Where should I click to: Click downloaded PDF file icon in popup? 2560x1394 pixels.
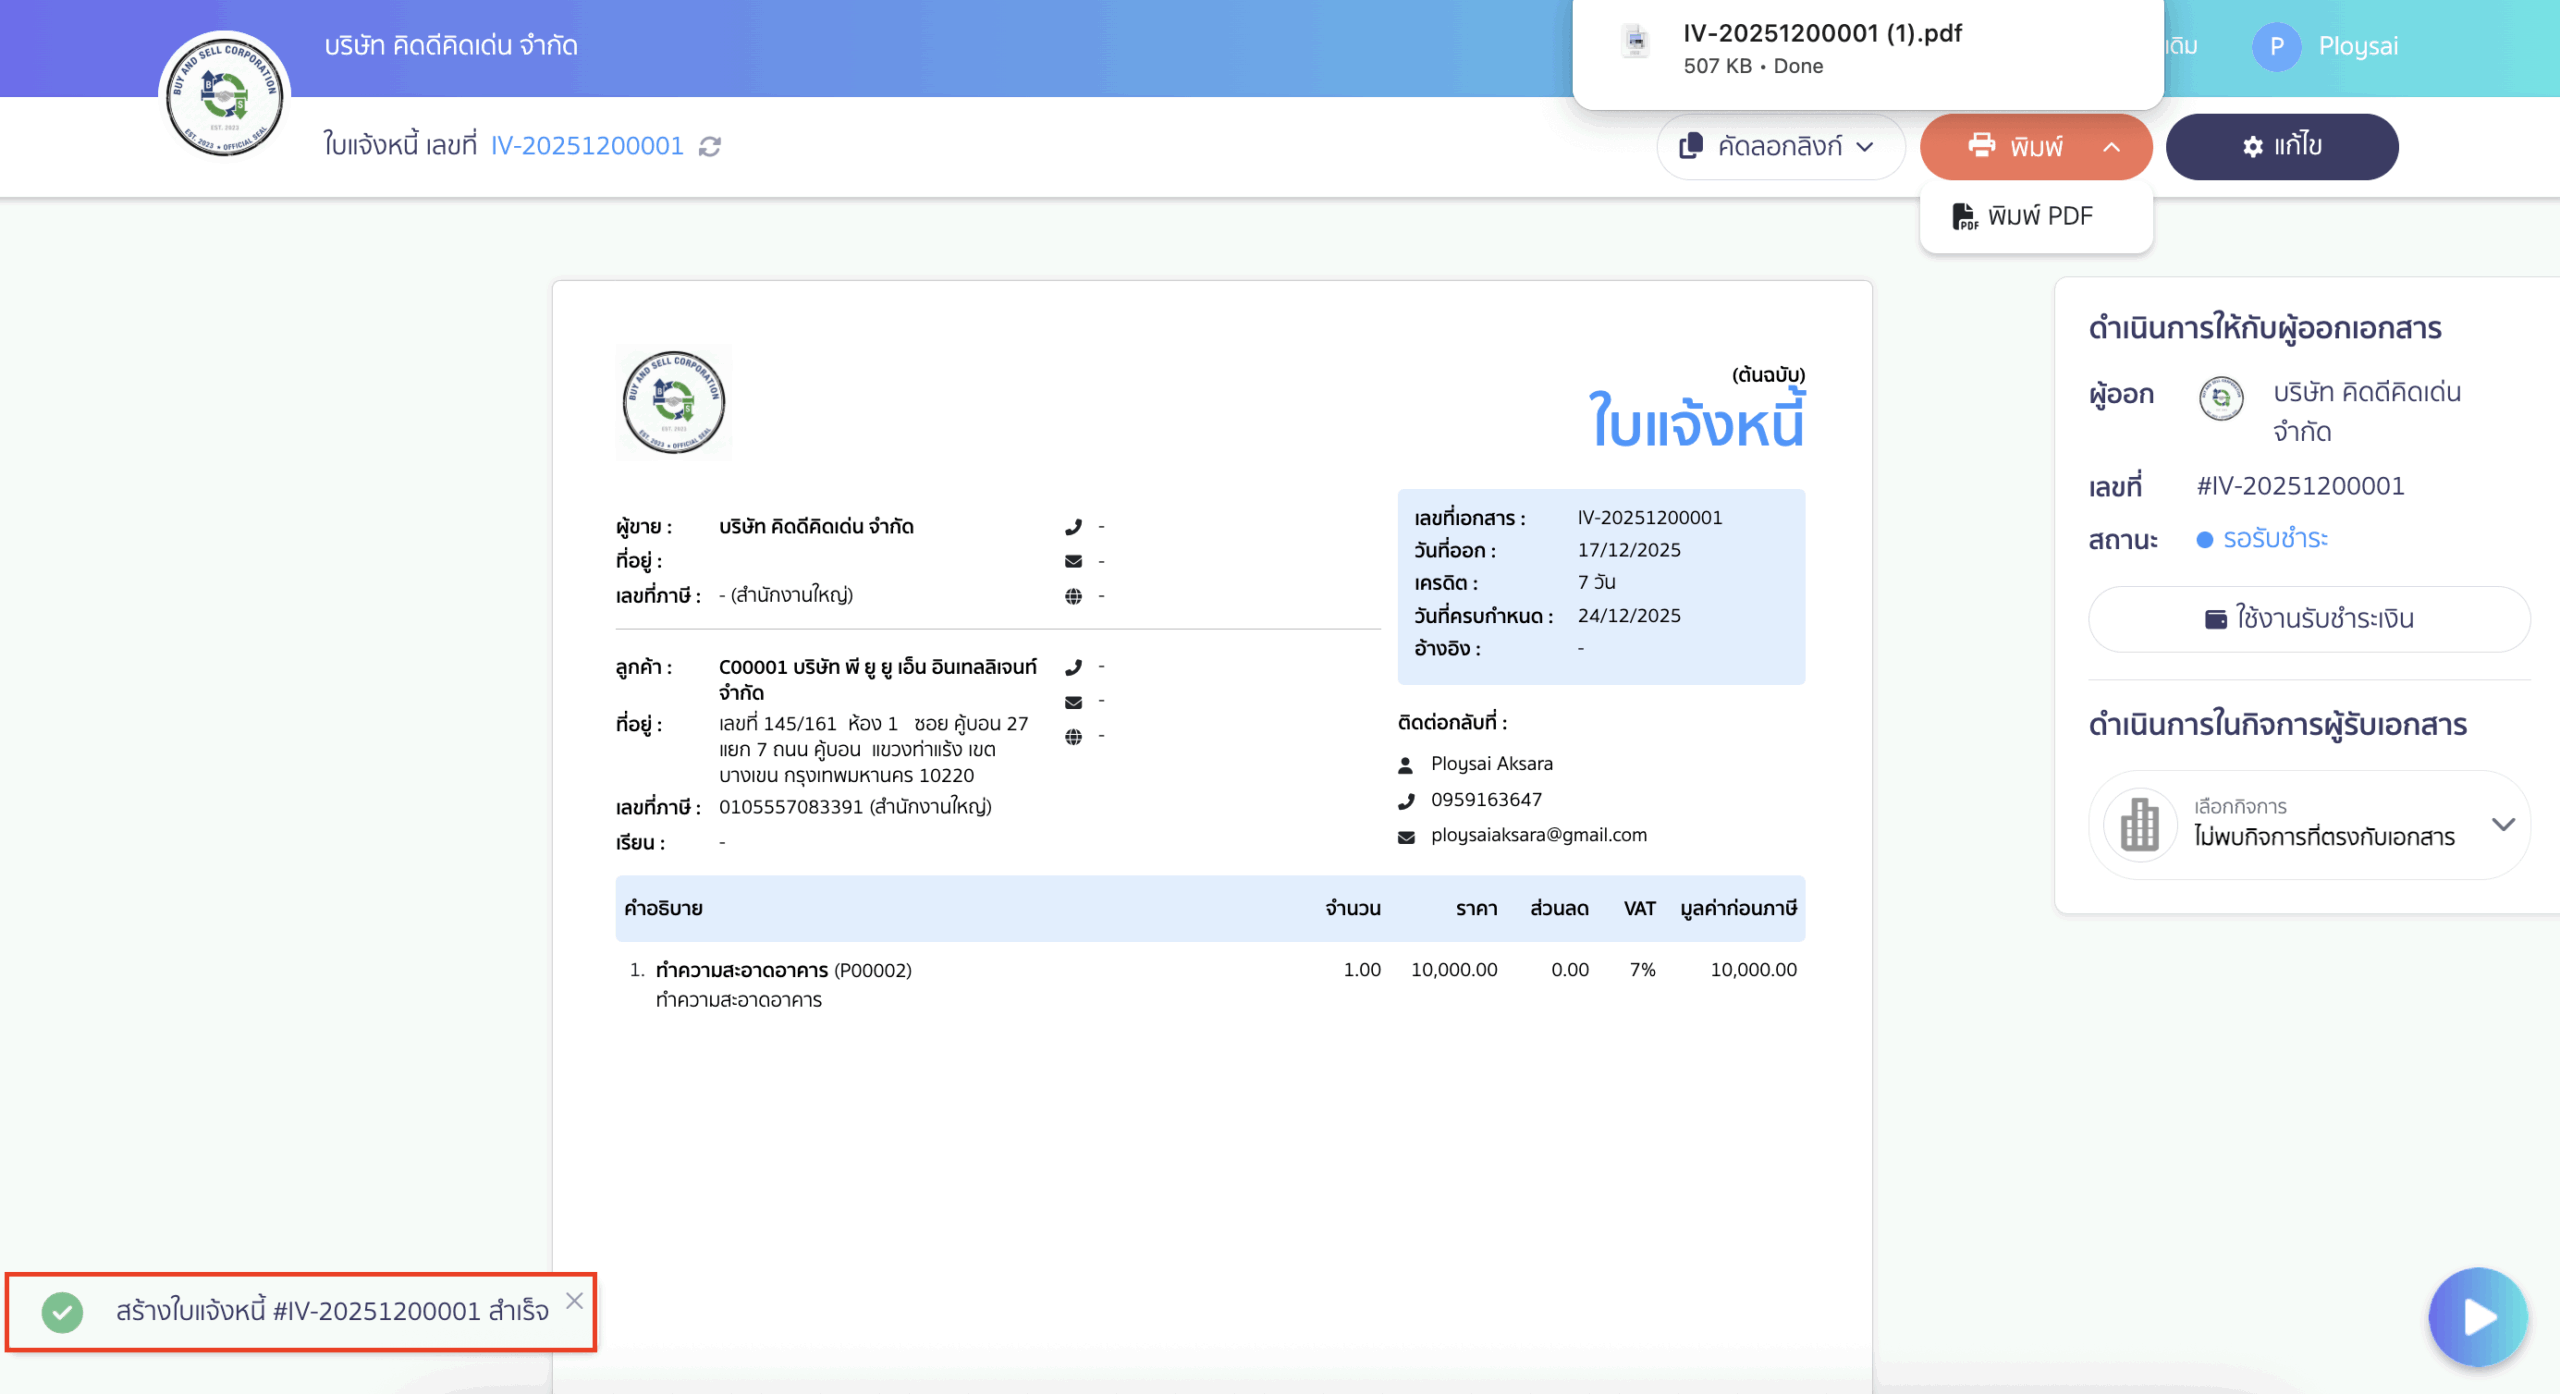coord(1636,41)
